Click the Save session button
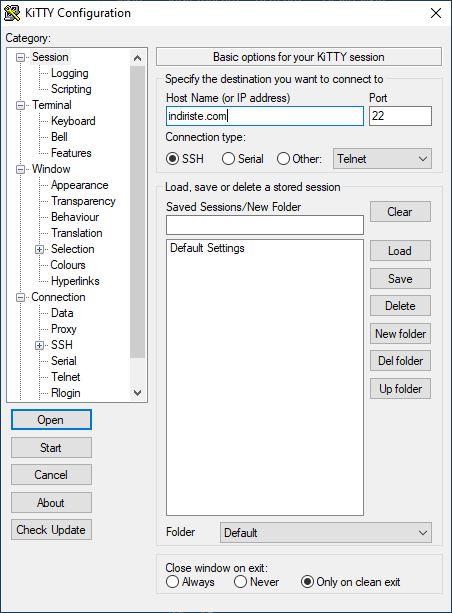452x613 pixels. pyautogui.click(x=400, y=279)
